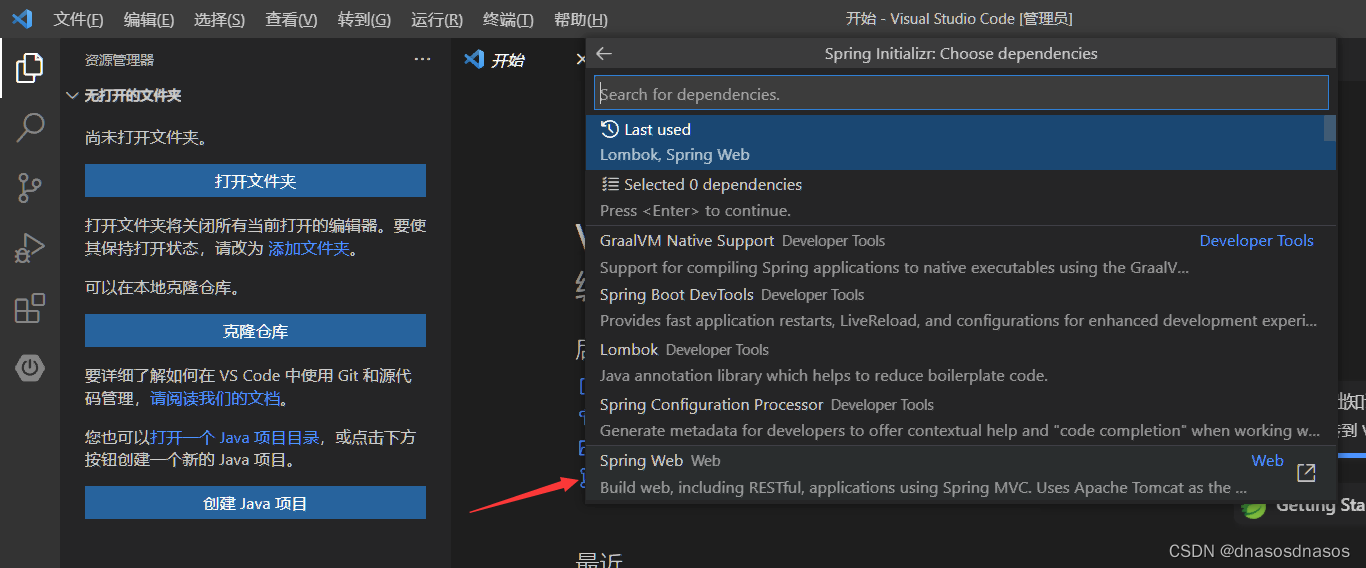Click the dependency list scrollbar thumb

pyautogui.click(x=1329, y=128)
